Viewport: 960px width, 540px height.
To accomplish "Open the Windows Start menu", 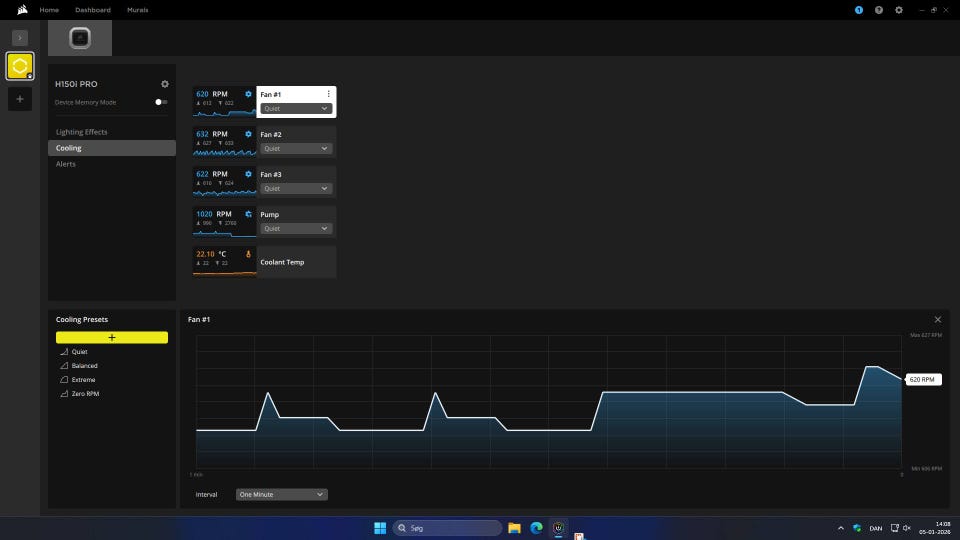I will [x=380, y=528].
